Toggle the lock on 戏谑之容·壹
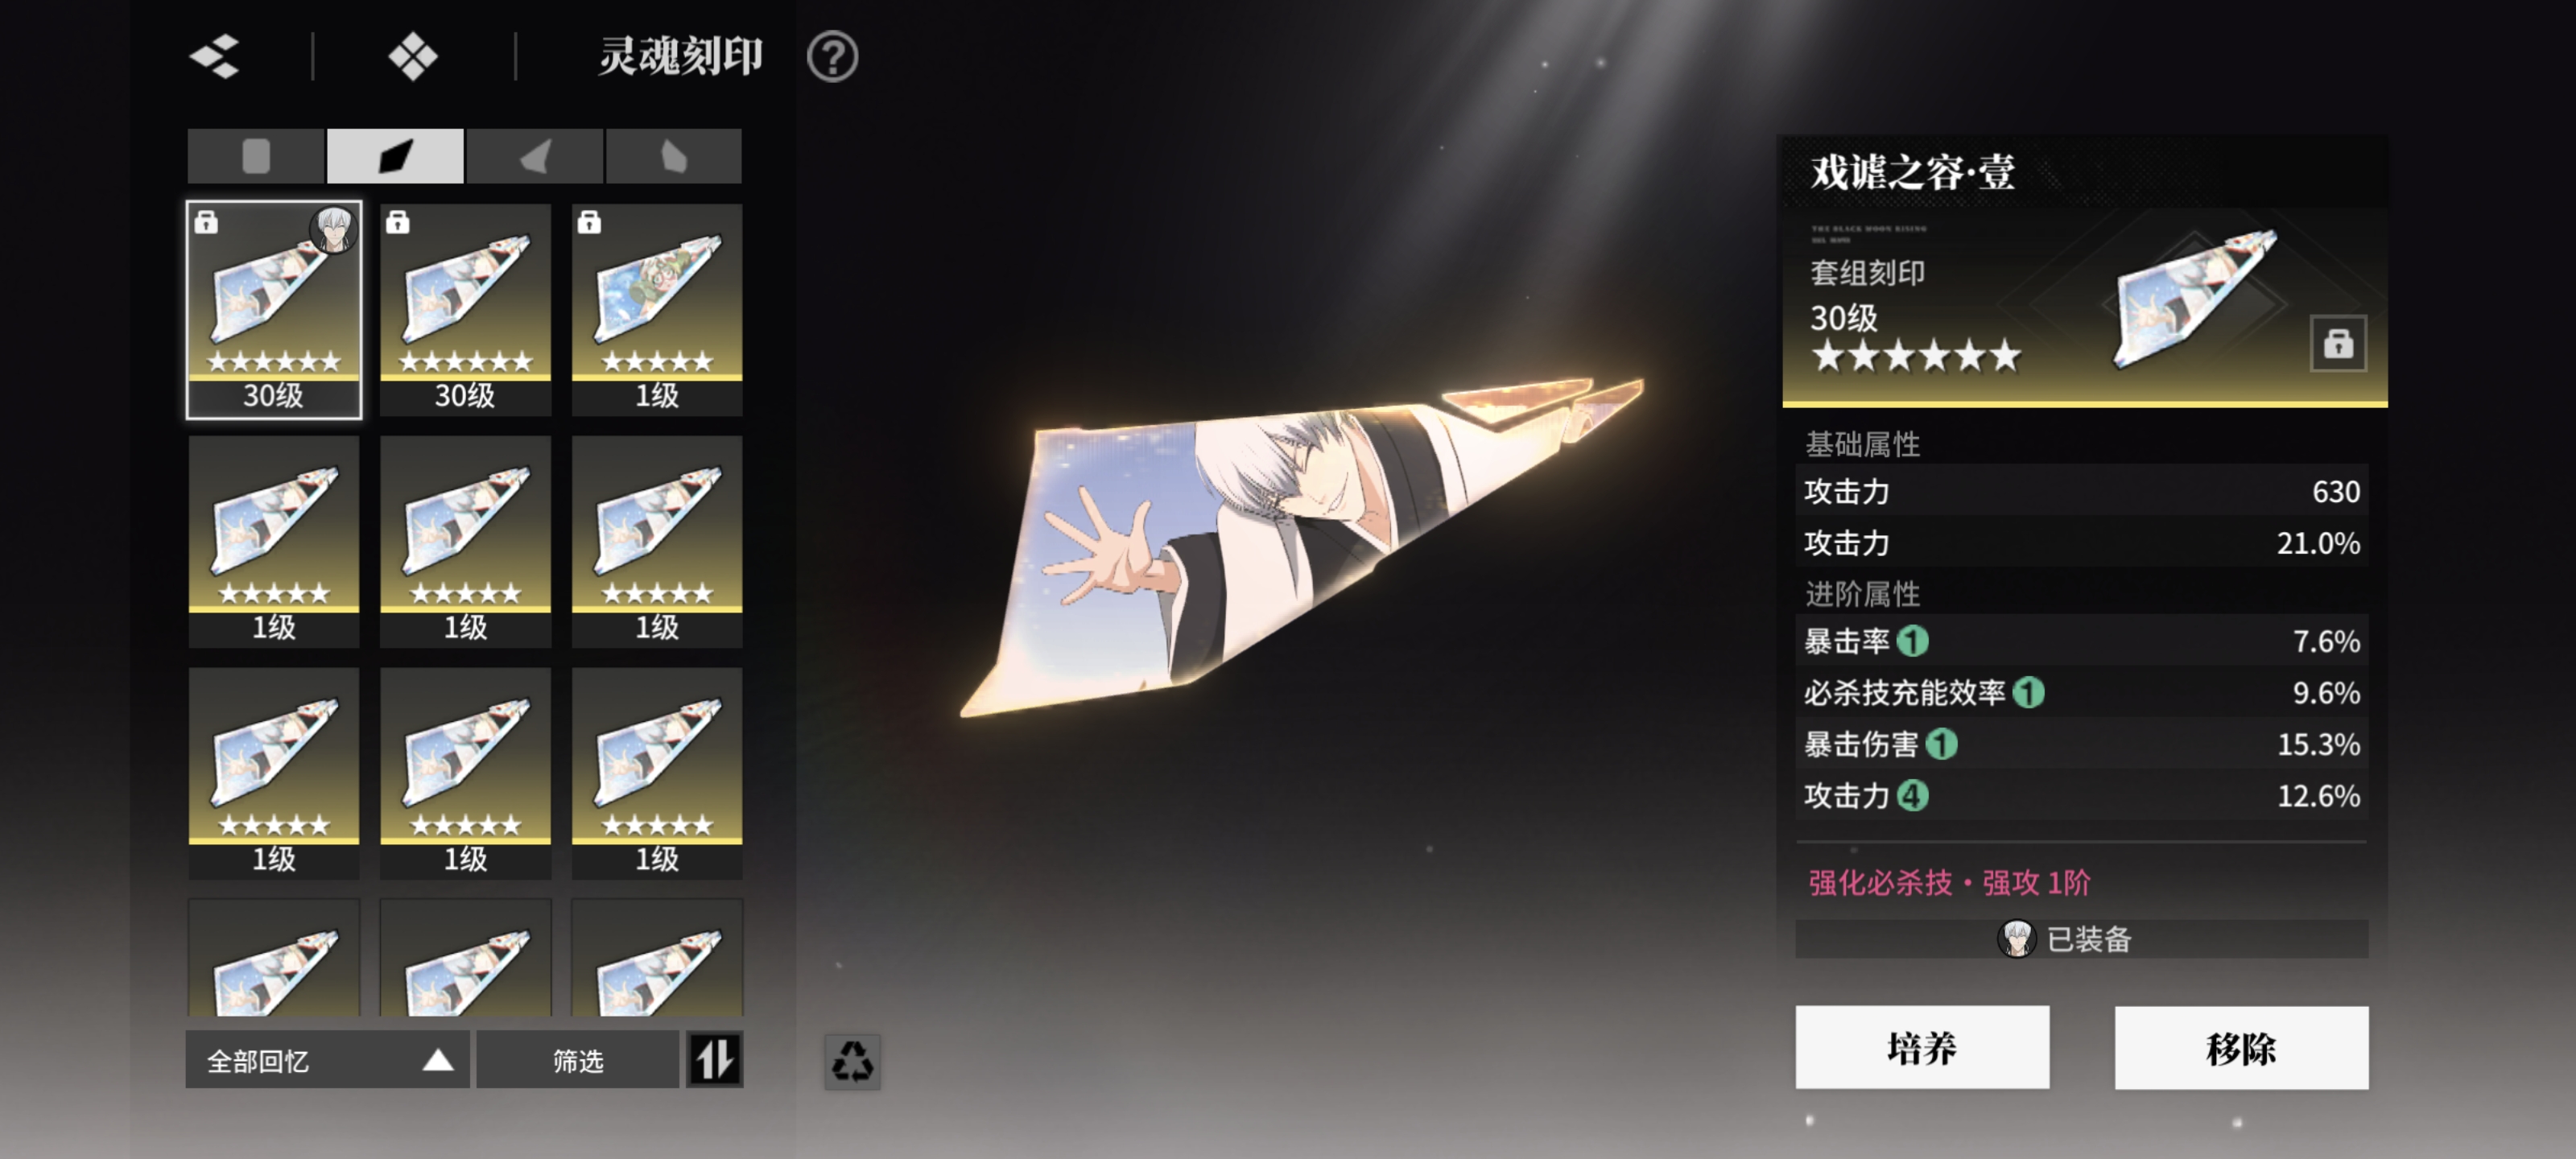Viewport: 2576px width, 1159px height. click(x=2337, y=343)
